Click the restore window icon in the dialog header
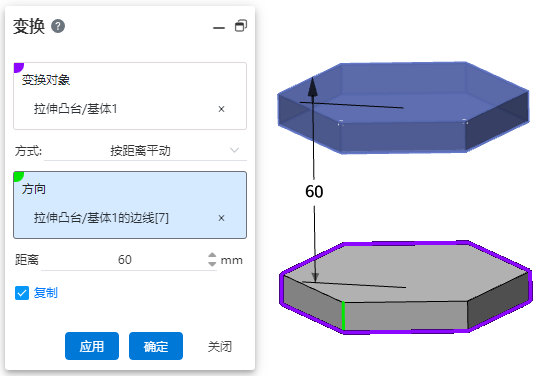 click(x=241, y=26)
